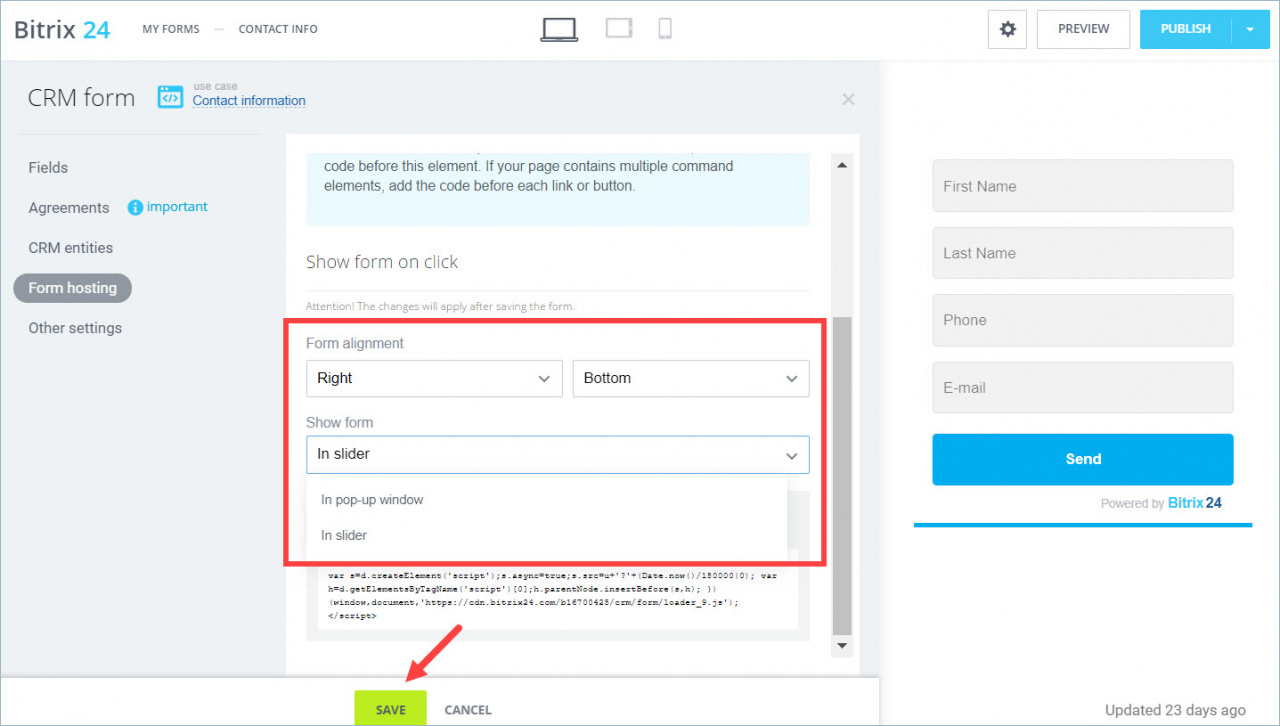
Task: Click the blue info icon beside Agreements
Action: coord(135,207)
